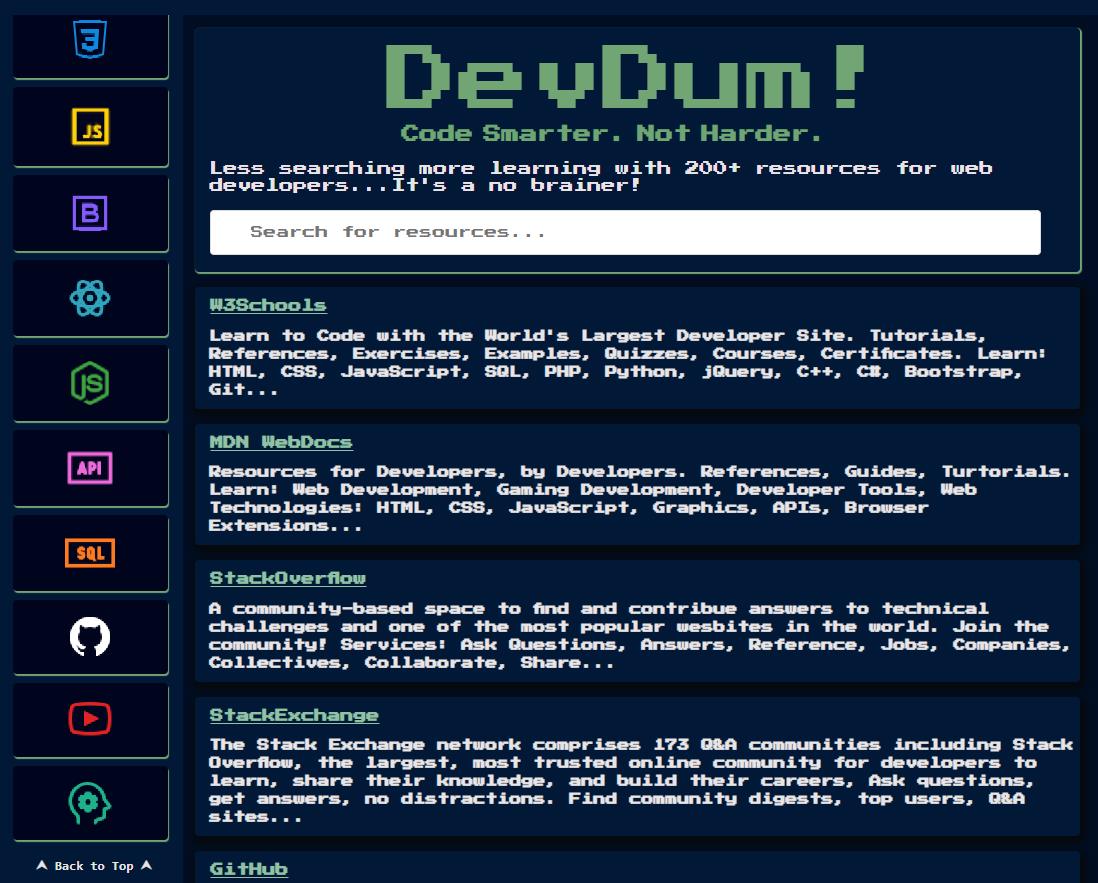
Task: Visit the StackOverflow resource link
Action: tap(287, 578)
